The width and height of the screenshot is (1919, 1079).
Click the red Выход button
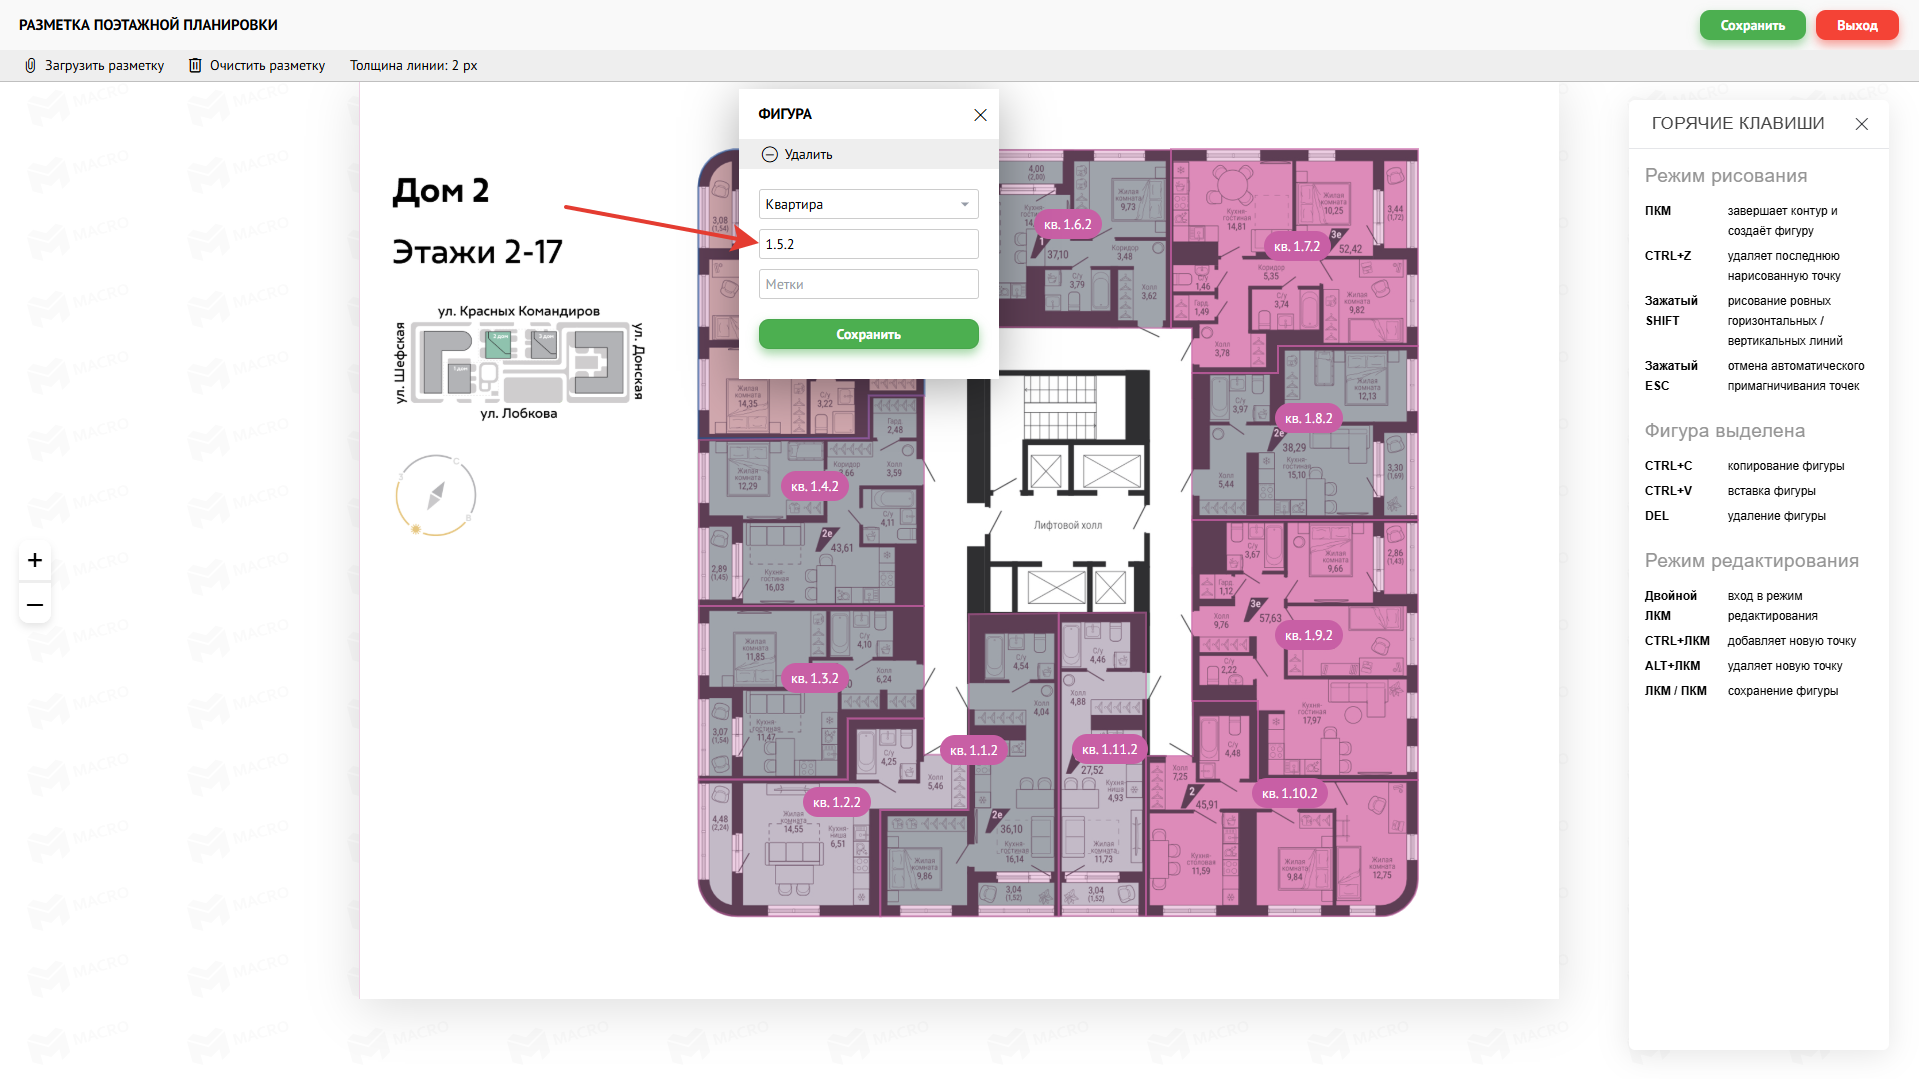tap(1856, 26)
